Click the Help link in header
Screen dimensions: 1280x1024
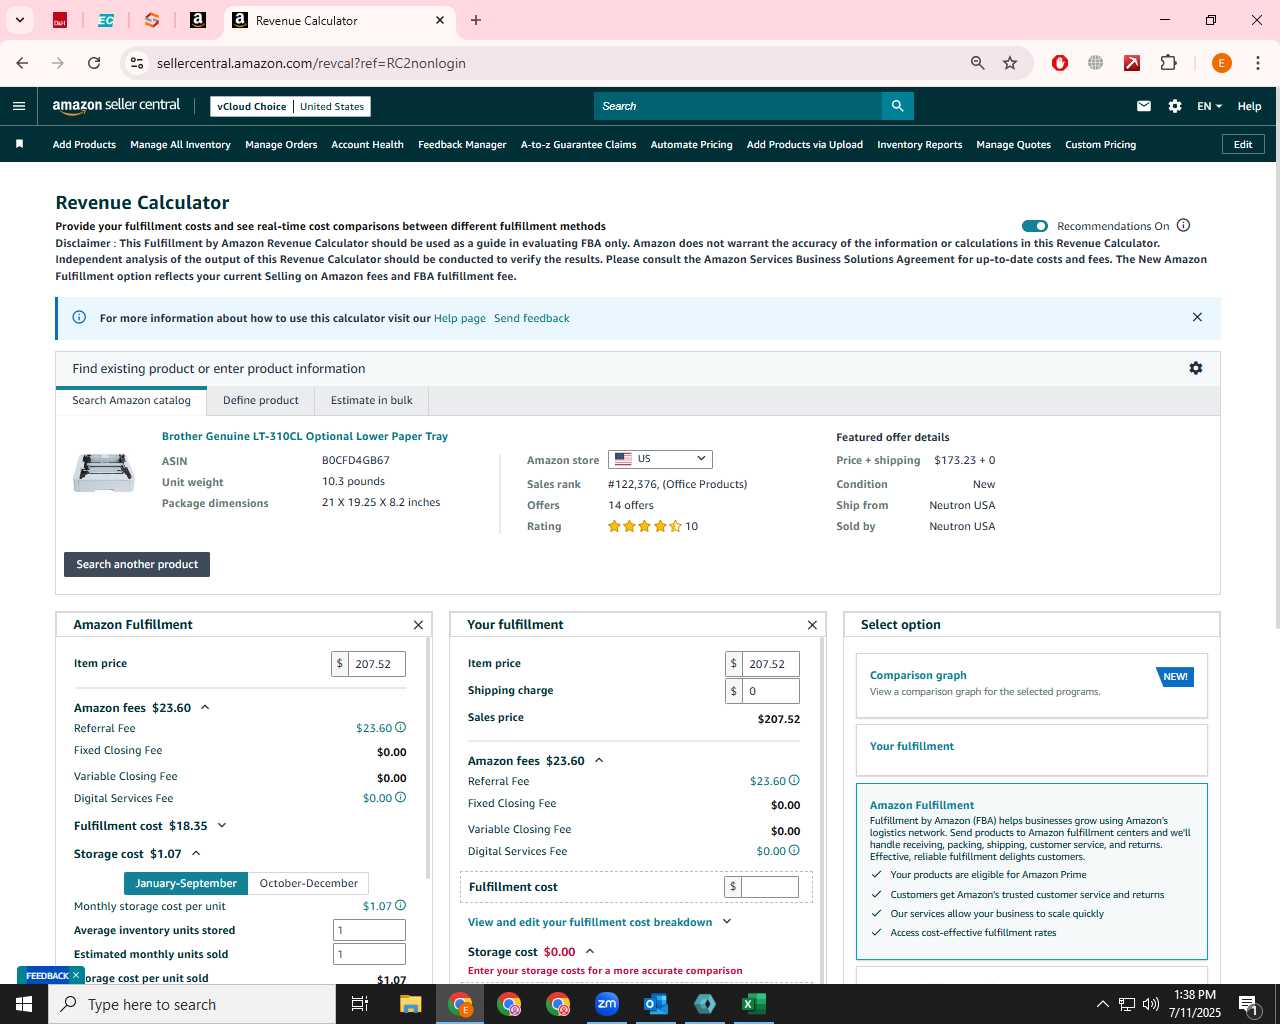pyautogui.click(x=1249, y=106)
